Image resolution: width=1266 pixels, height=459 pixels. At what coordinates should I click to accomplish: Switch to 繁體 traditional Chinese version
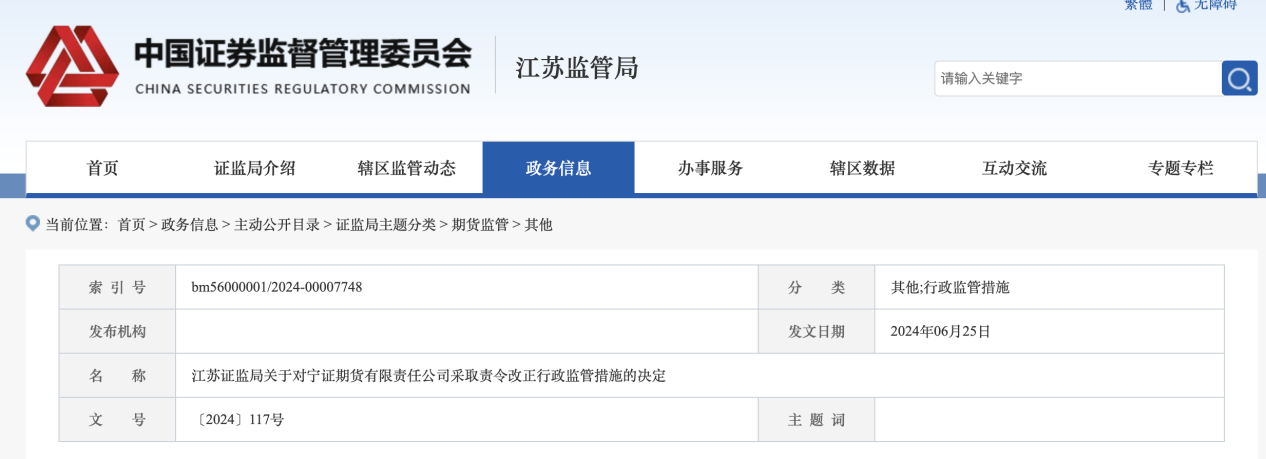pos(1138,5)
